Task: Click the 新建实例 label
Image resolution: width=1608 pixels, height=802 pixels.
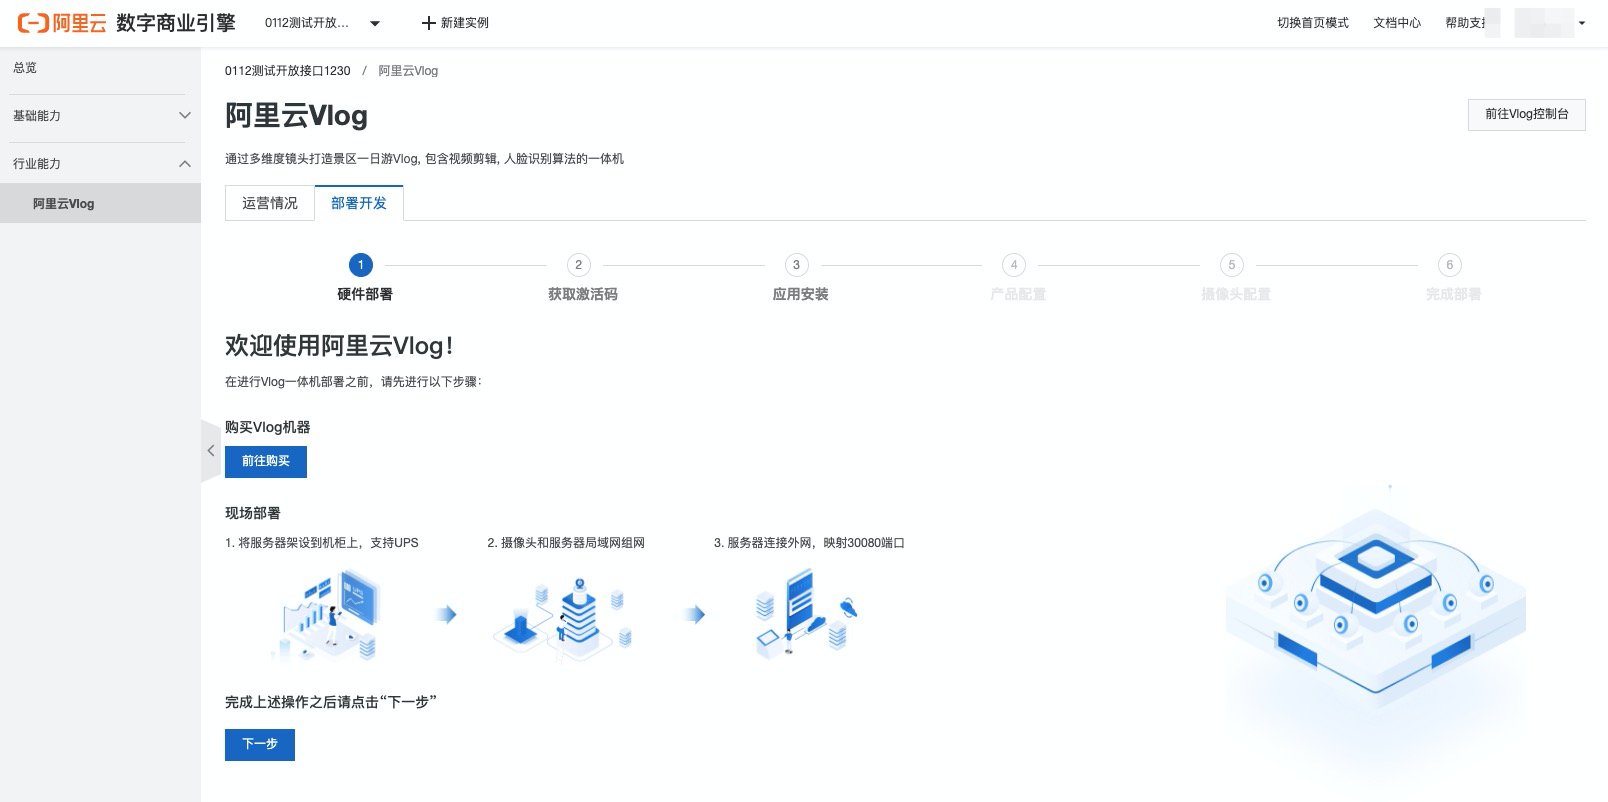Action: tap(465, 23)
